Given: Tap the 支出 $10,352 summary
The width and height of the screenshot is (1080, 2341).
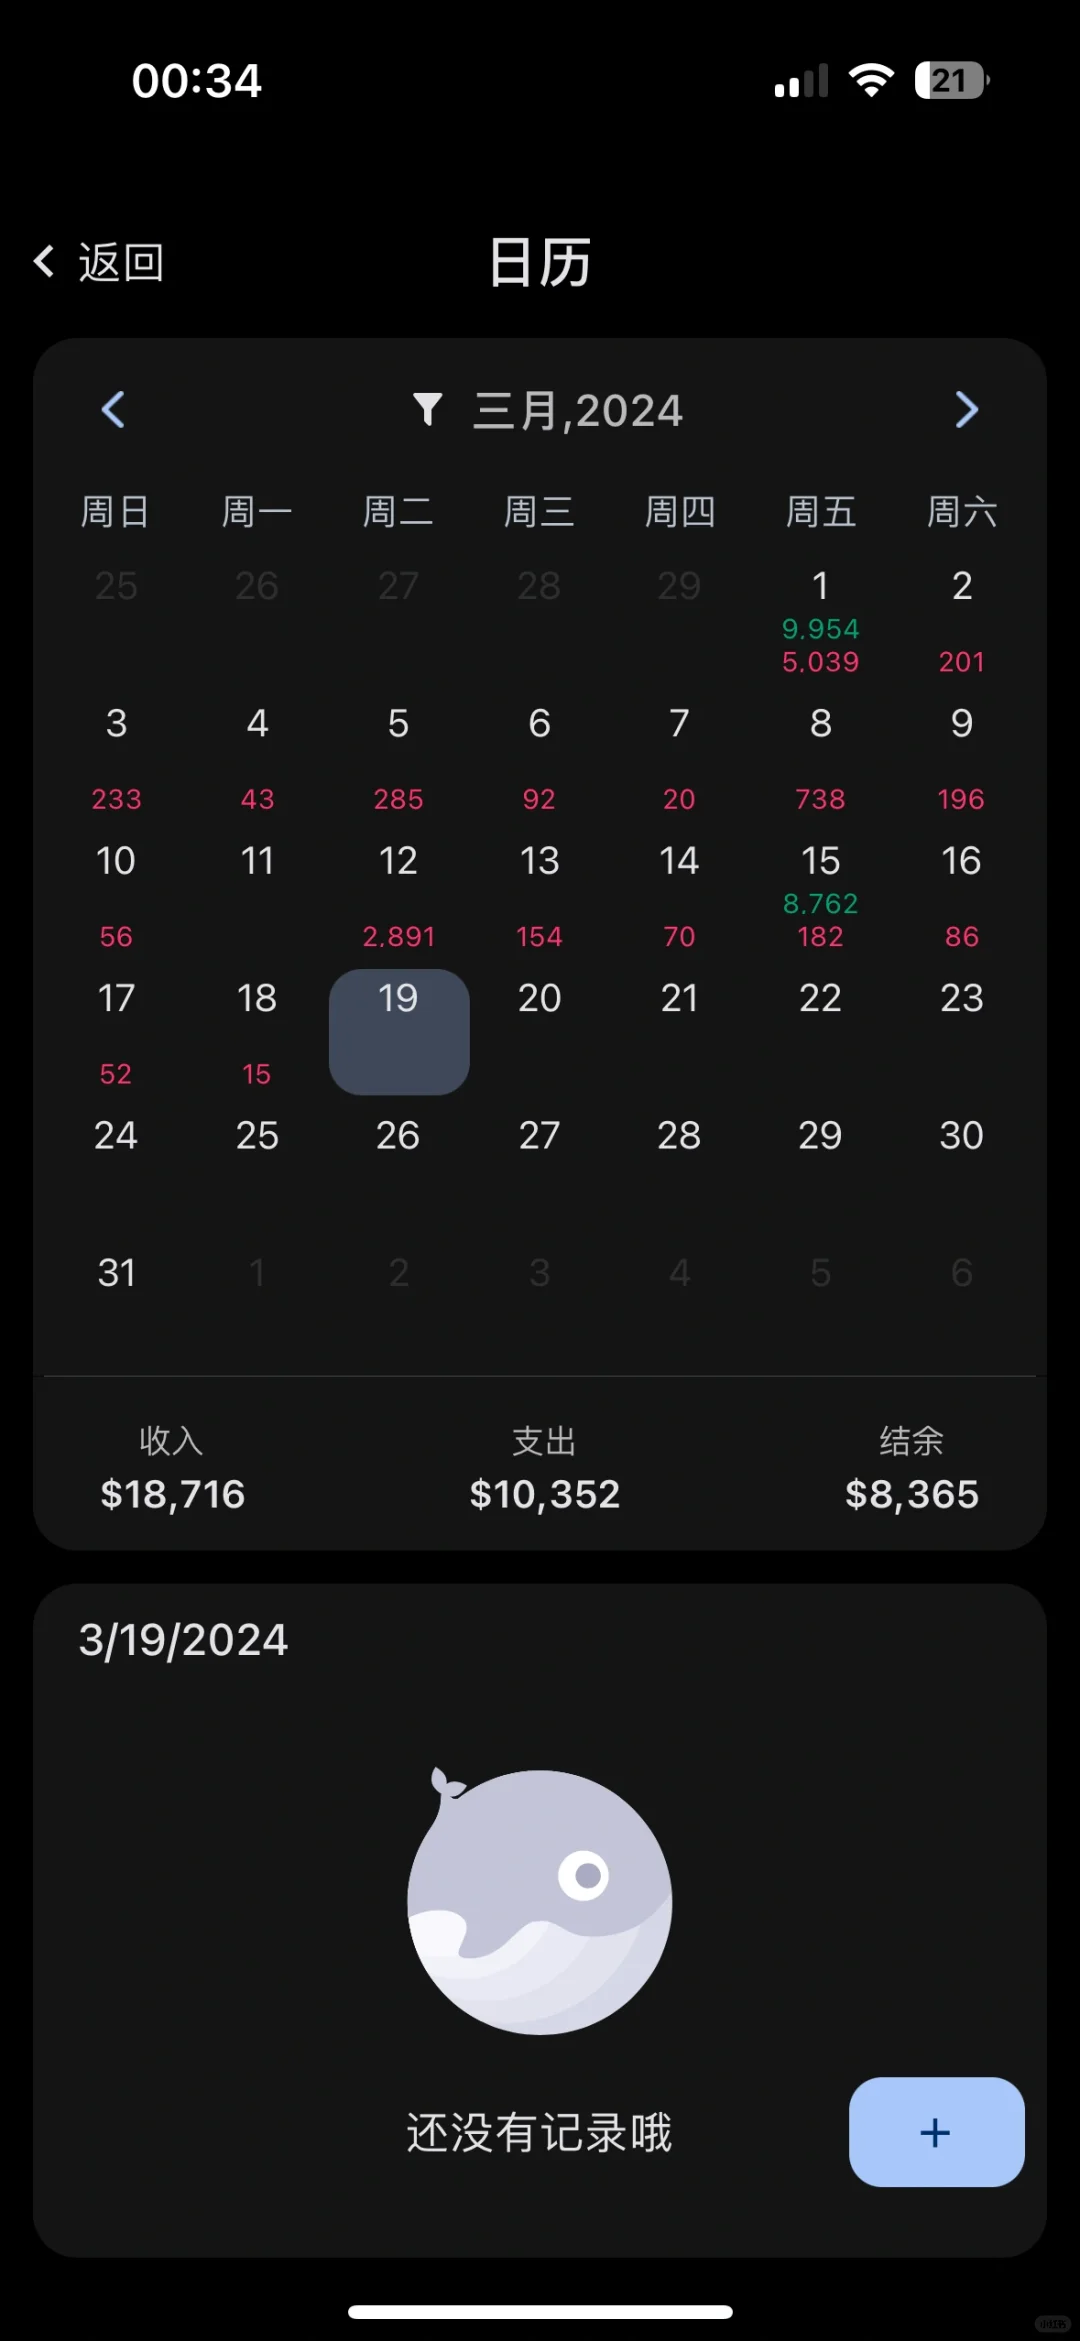Looking at the screenshot, I should (544, 1467).
